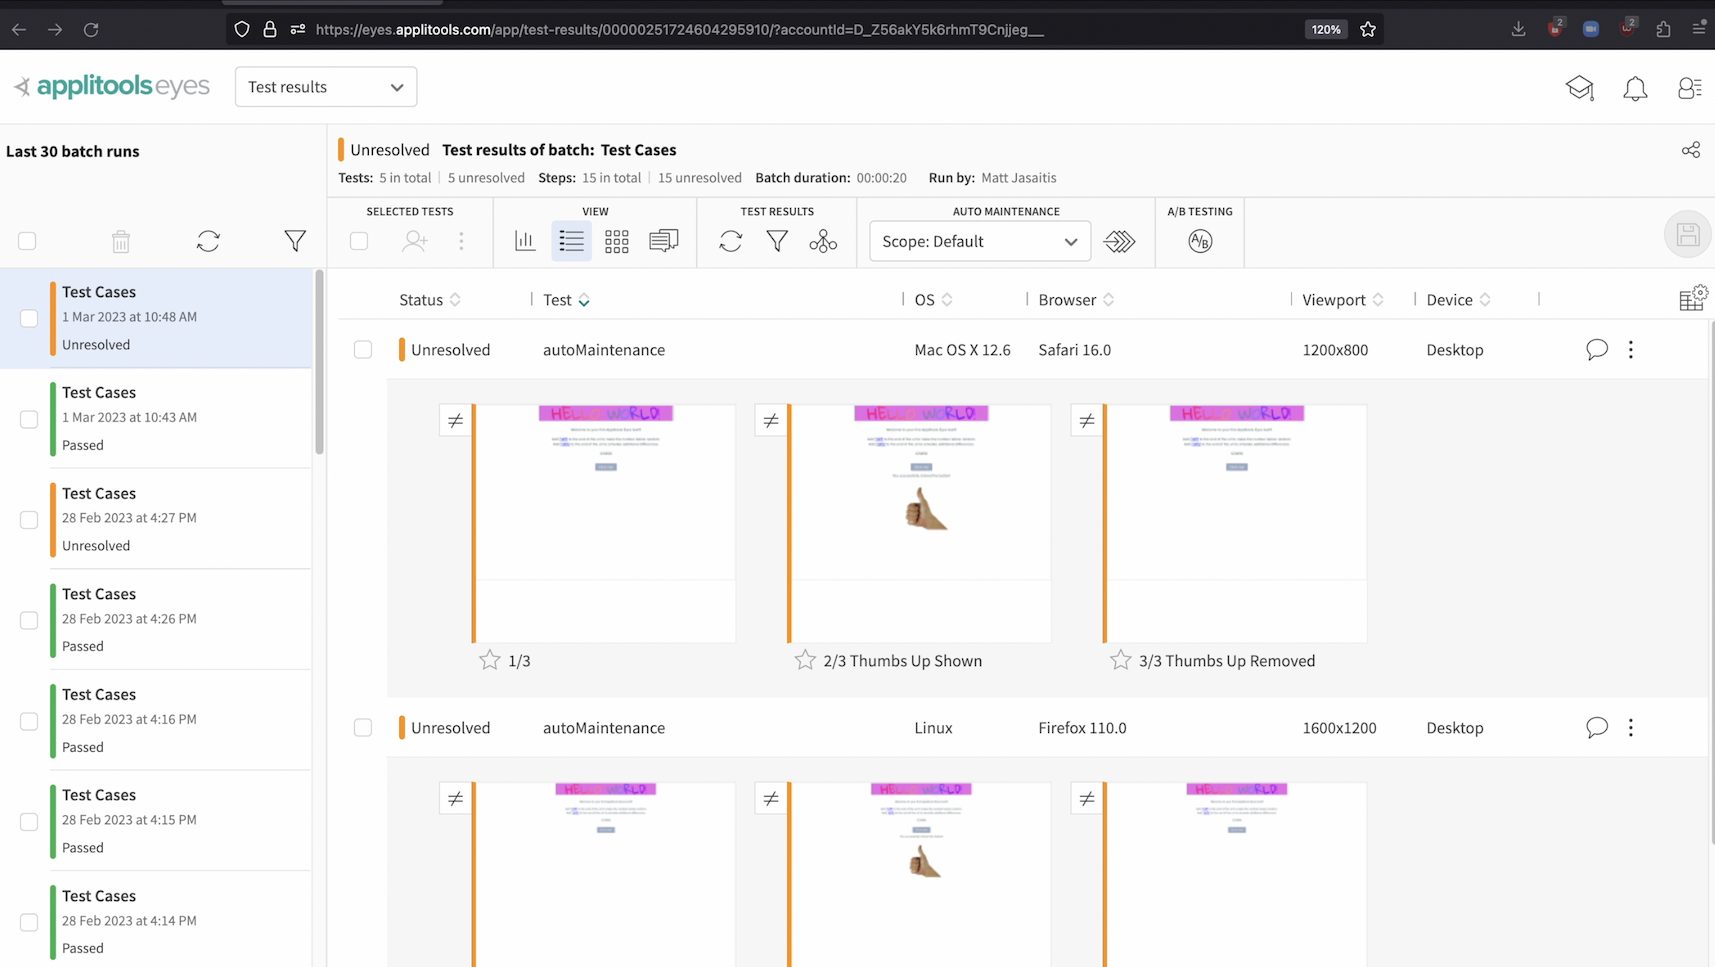Open more options for Safari test row

1630,350
